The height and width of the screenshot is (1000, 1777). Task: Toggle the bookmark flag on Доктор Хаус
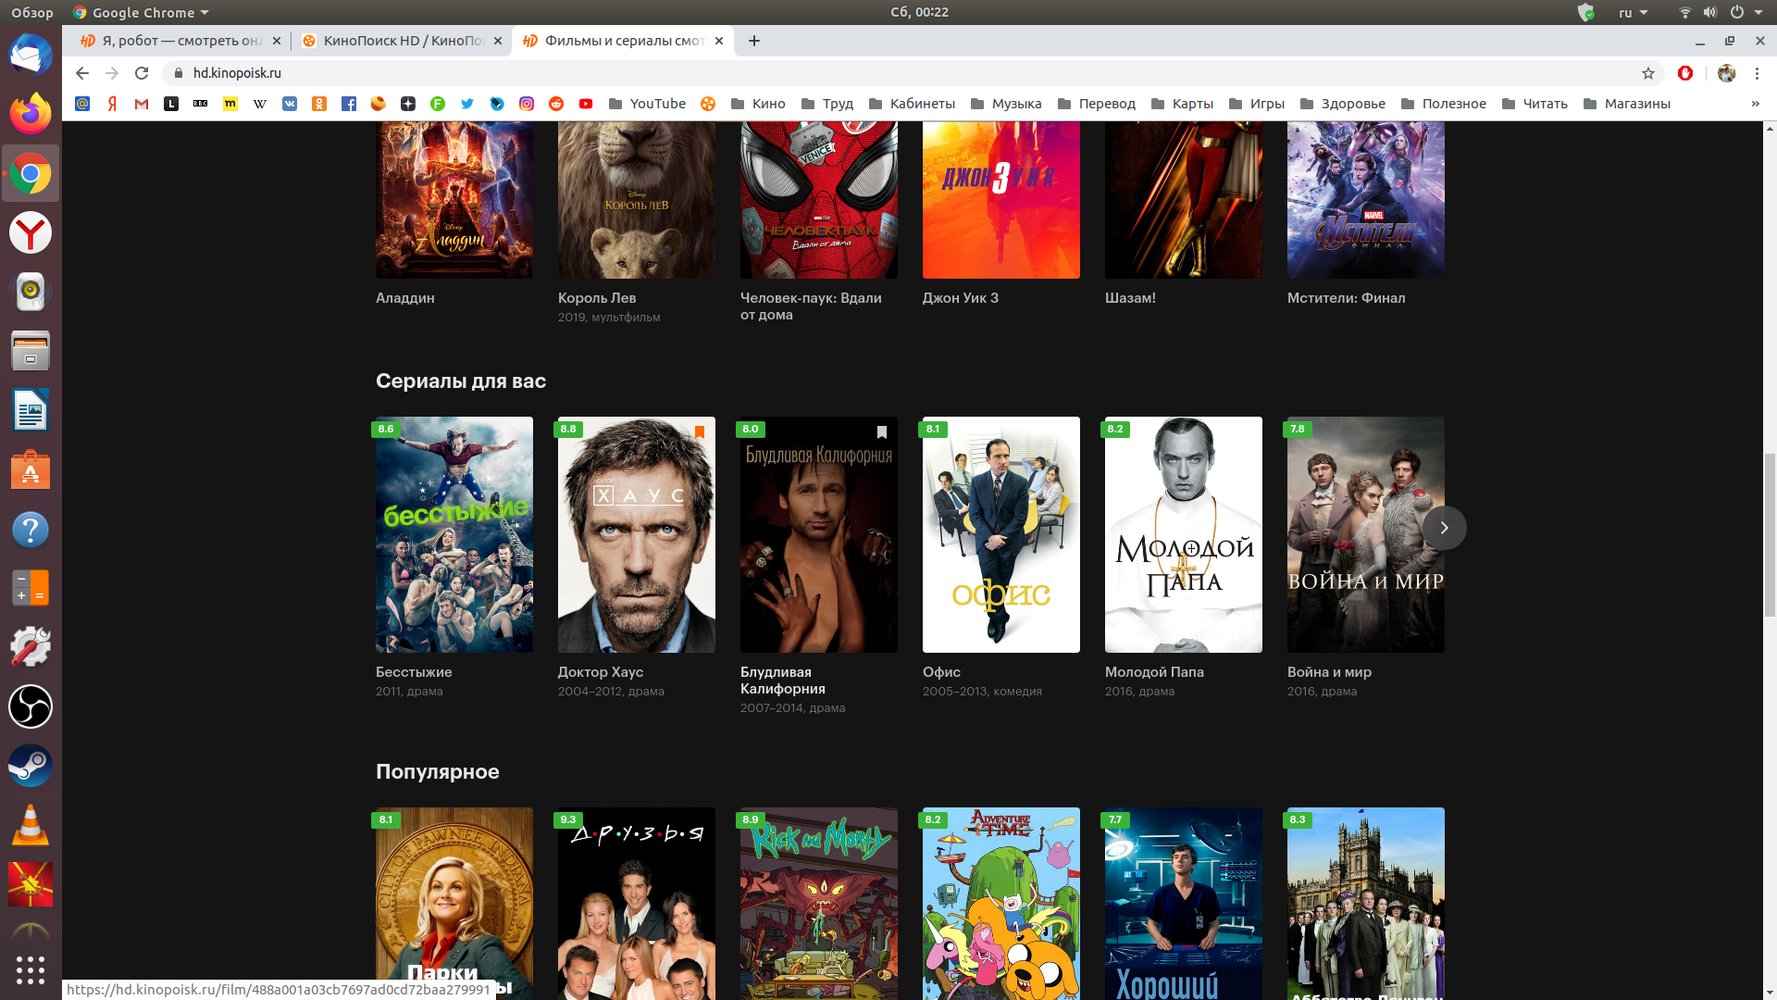click(x=699, y=432)
